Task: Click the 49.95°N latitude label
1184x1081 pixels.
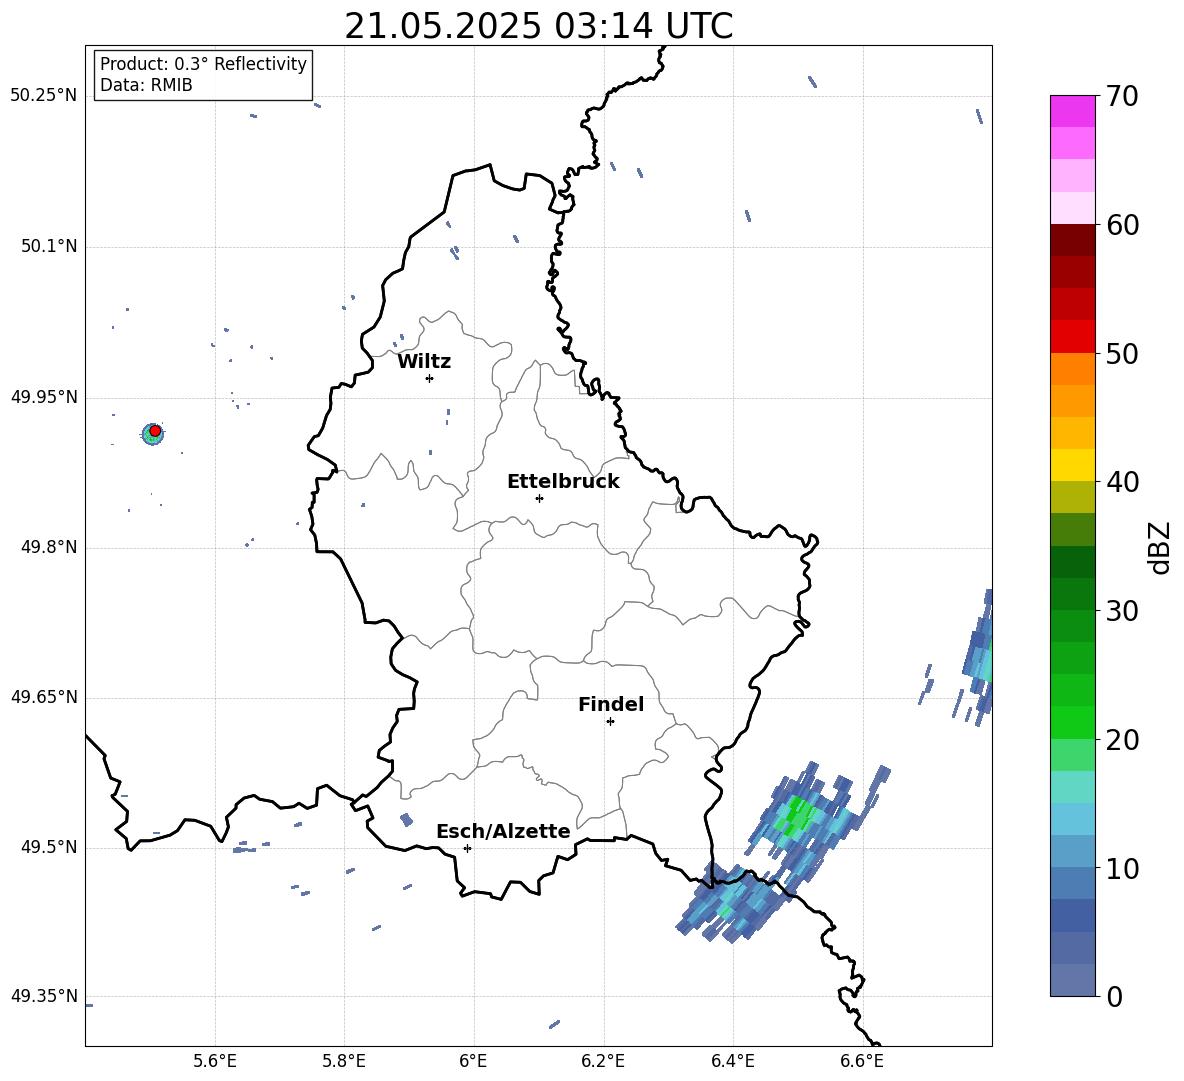Action: click(x=44, y=397)
